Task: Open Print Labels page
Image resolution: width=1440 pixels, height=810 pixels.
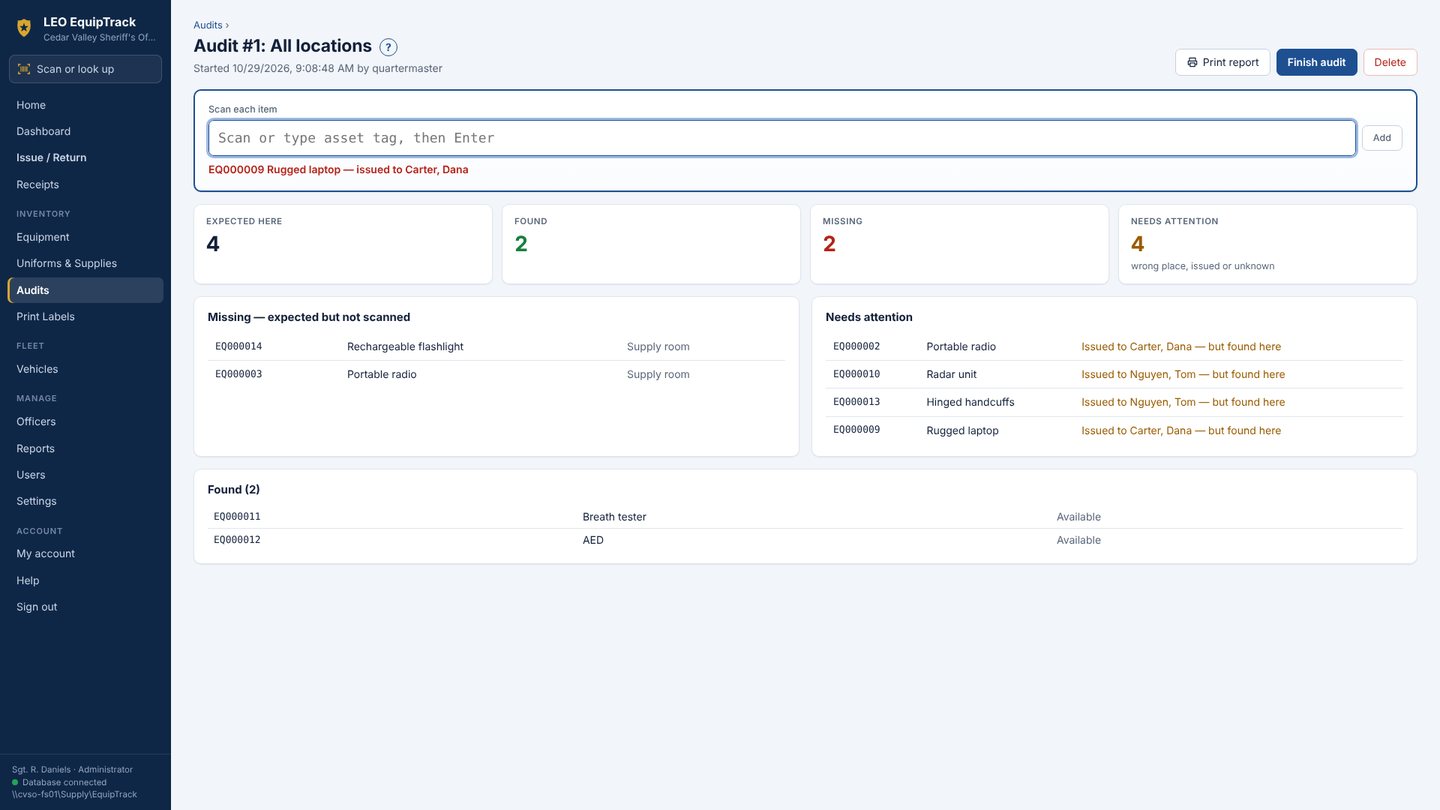Action: click(x=85, y=316)
